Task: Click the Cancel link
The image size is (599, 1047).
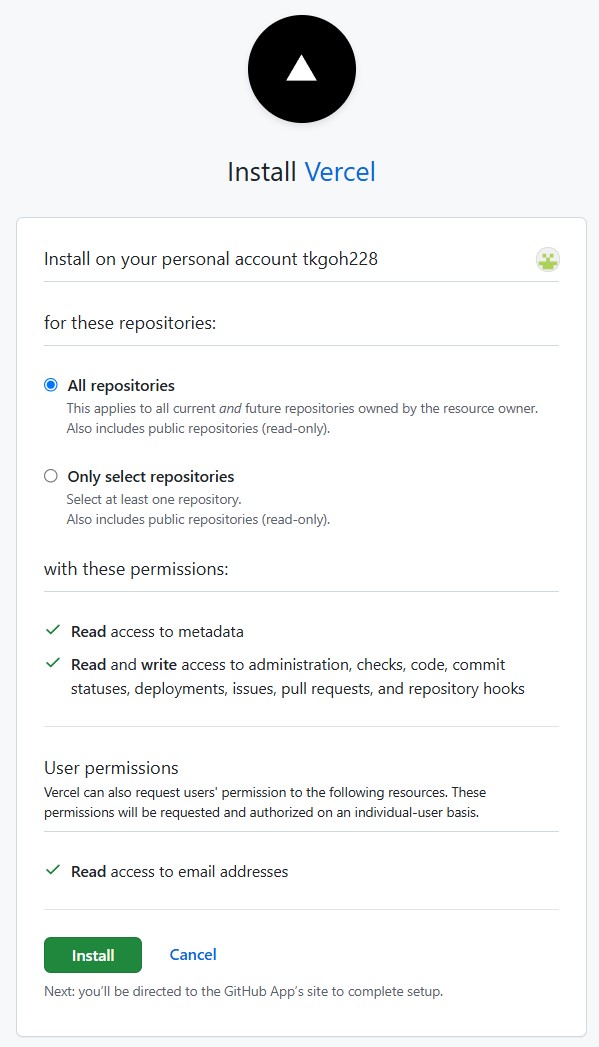Action: [x=192, y=955]
